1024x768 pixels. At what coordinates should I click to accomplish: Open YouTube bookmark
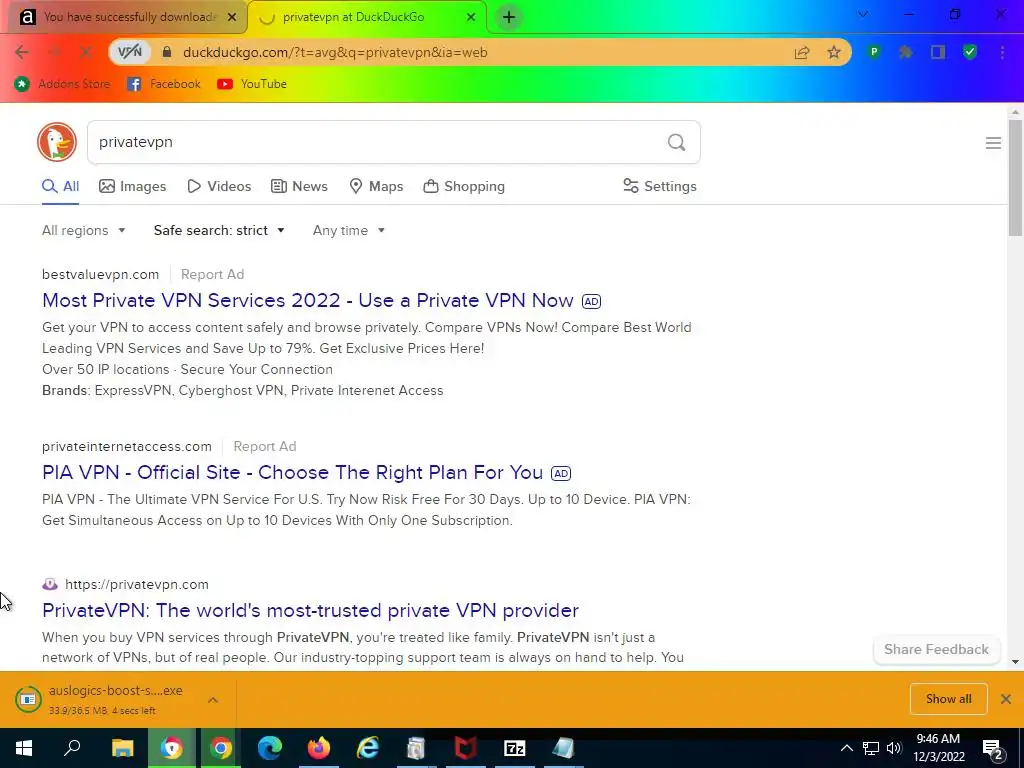(252, 84)
